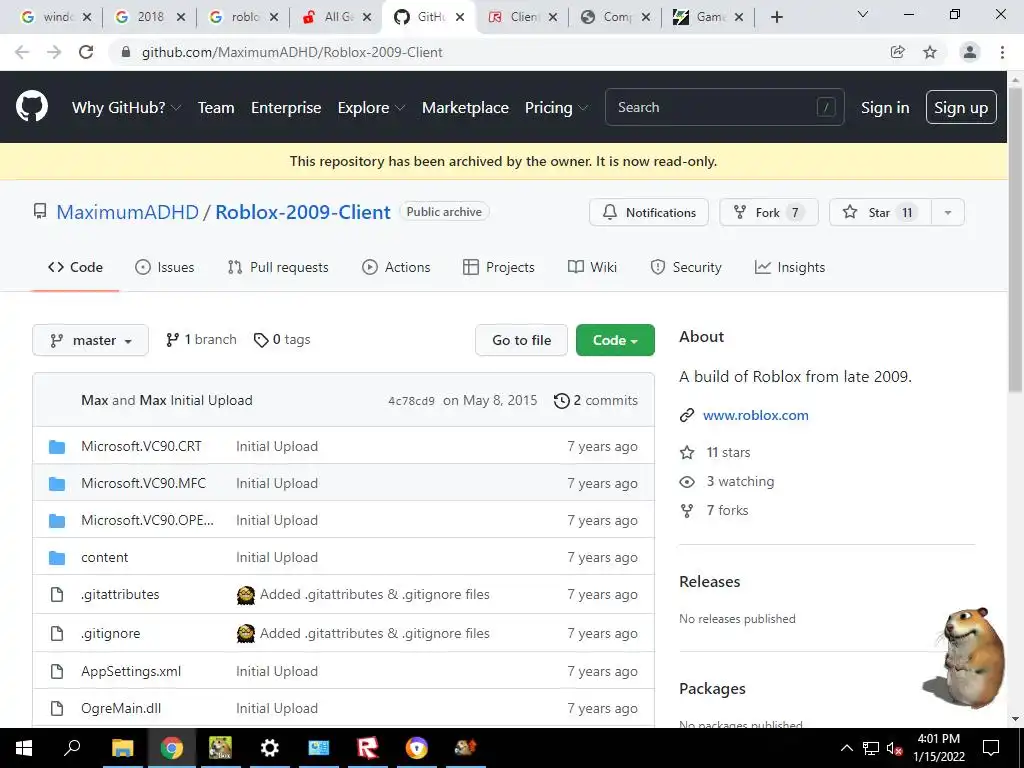1024x768 pixels.
Task: Open the Windows Start menu
Action: point(24,748)
